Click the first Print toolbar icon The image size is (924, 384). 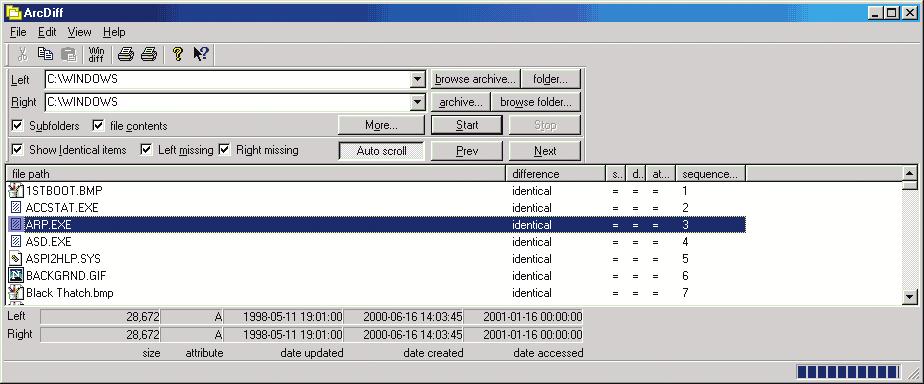click(x=126, y=54)
